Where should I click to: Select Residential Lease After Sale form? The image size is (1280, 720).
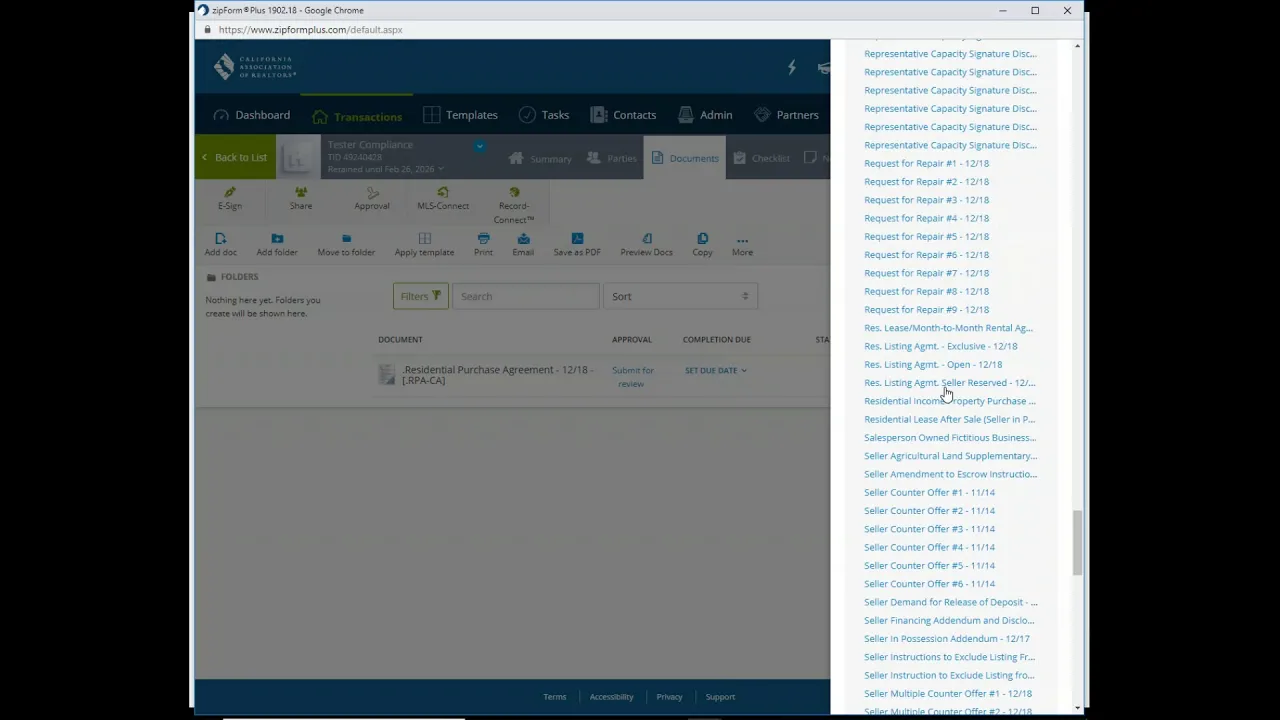click(x=949, y=419)
